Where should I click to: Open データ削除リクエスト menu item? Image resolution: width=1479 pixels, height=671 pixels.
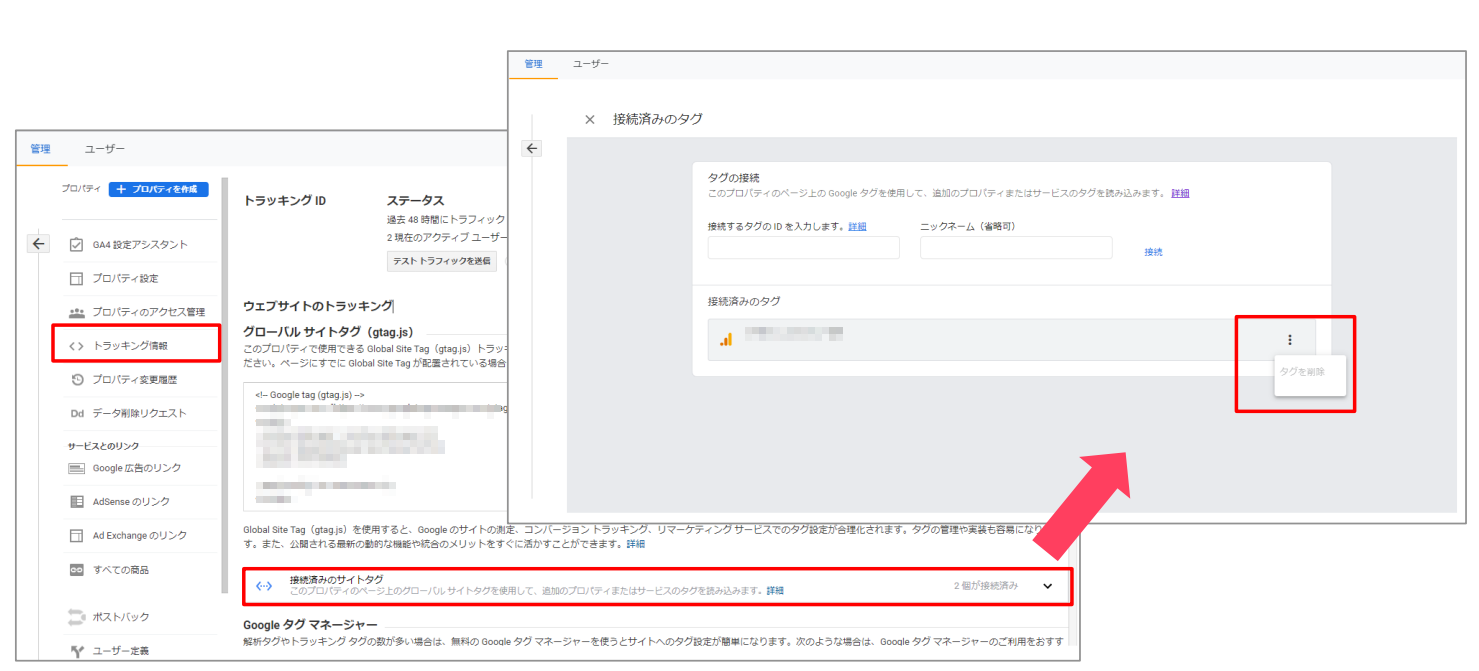pos(140,414)
